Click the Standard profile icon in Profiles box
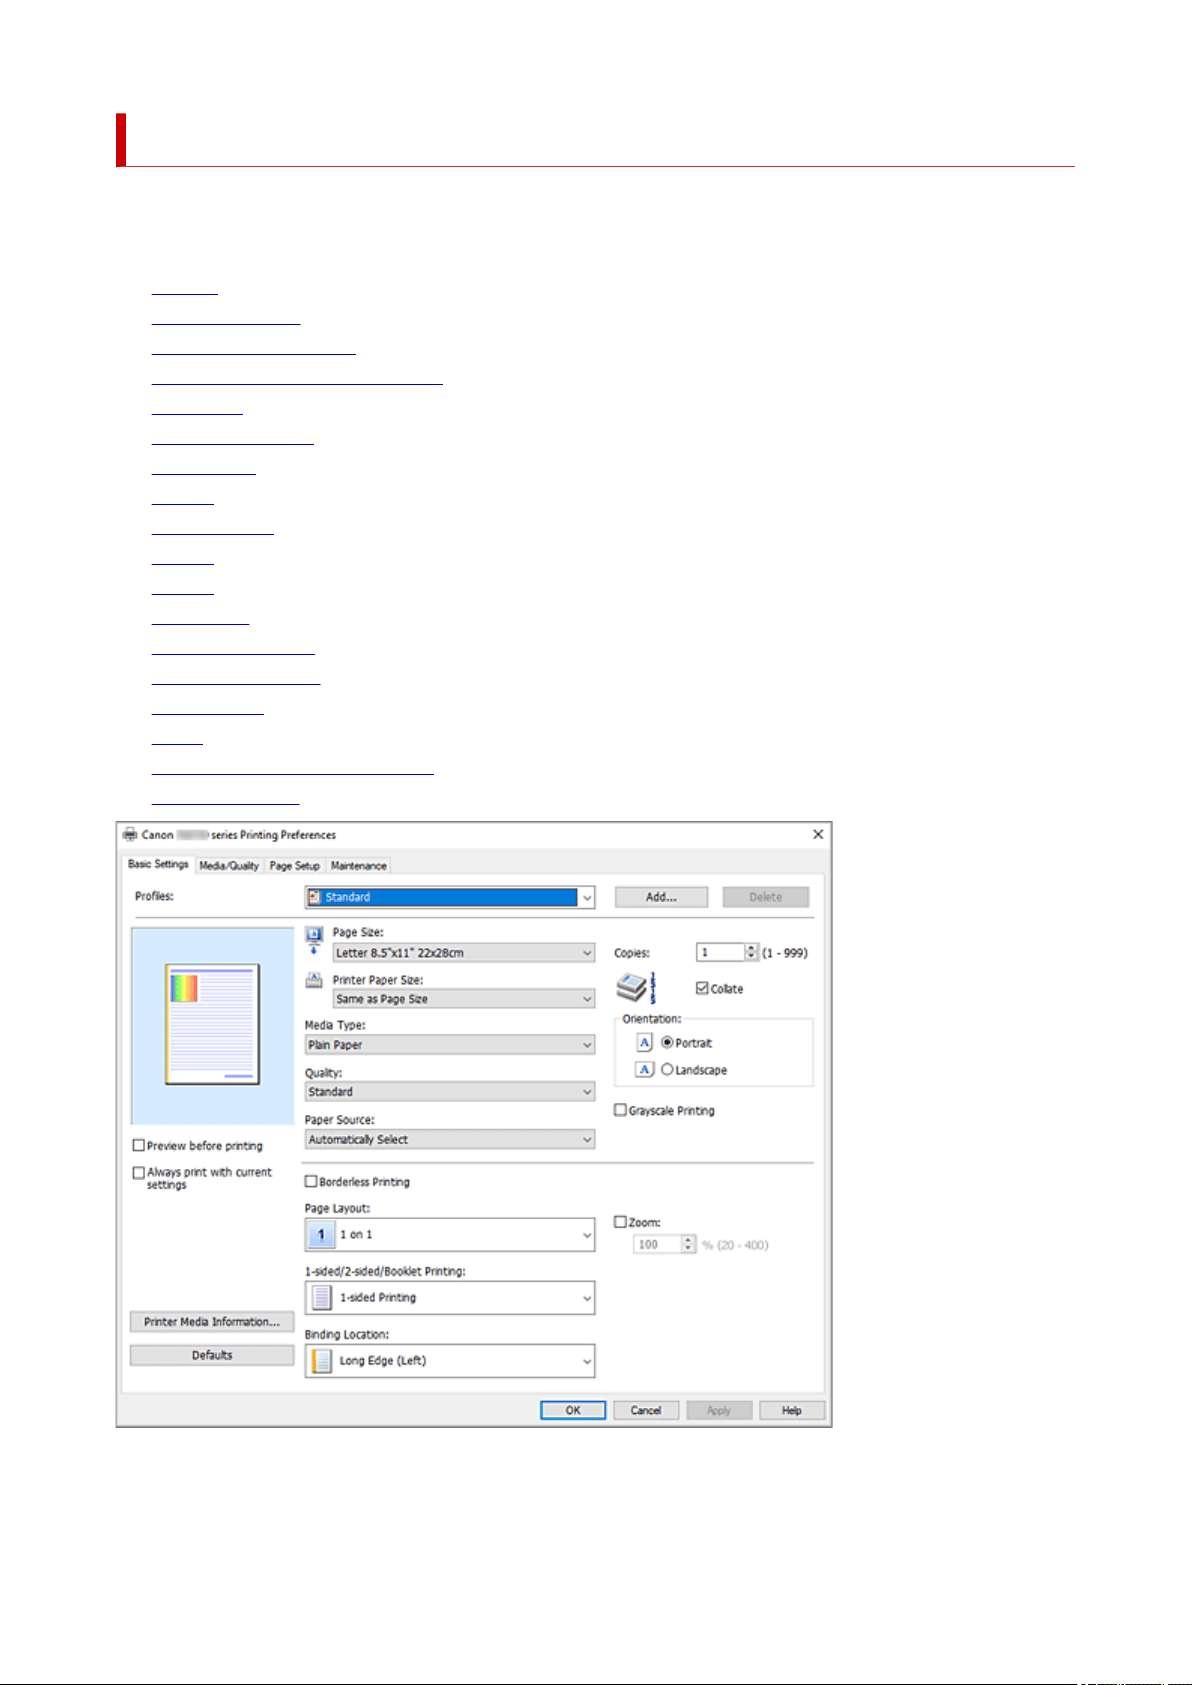The image size is (1192, 1685). point(315,897)
